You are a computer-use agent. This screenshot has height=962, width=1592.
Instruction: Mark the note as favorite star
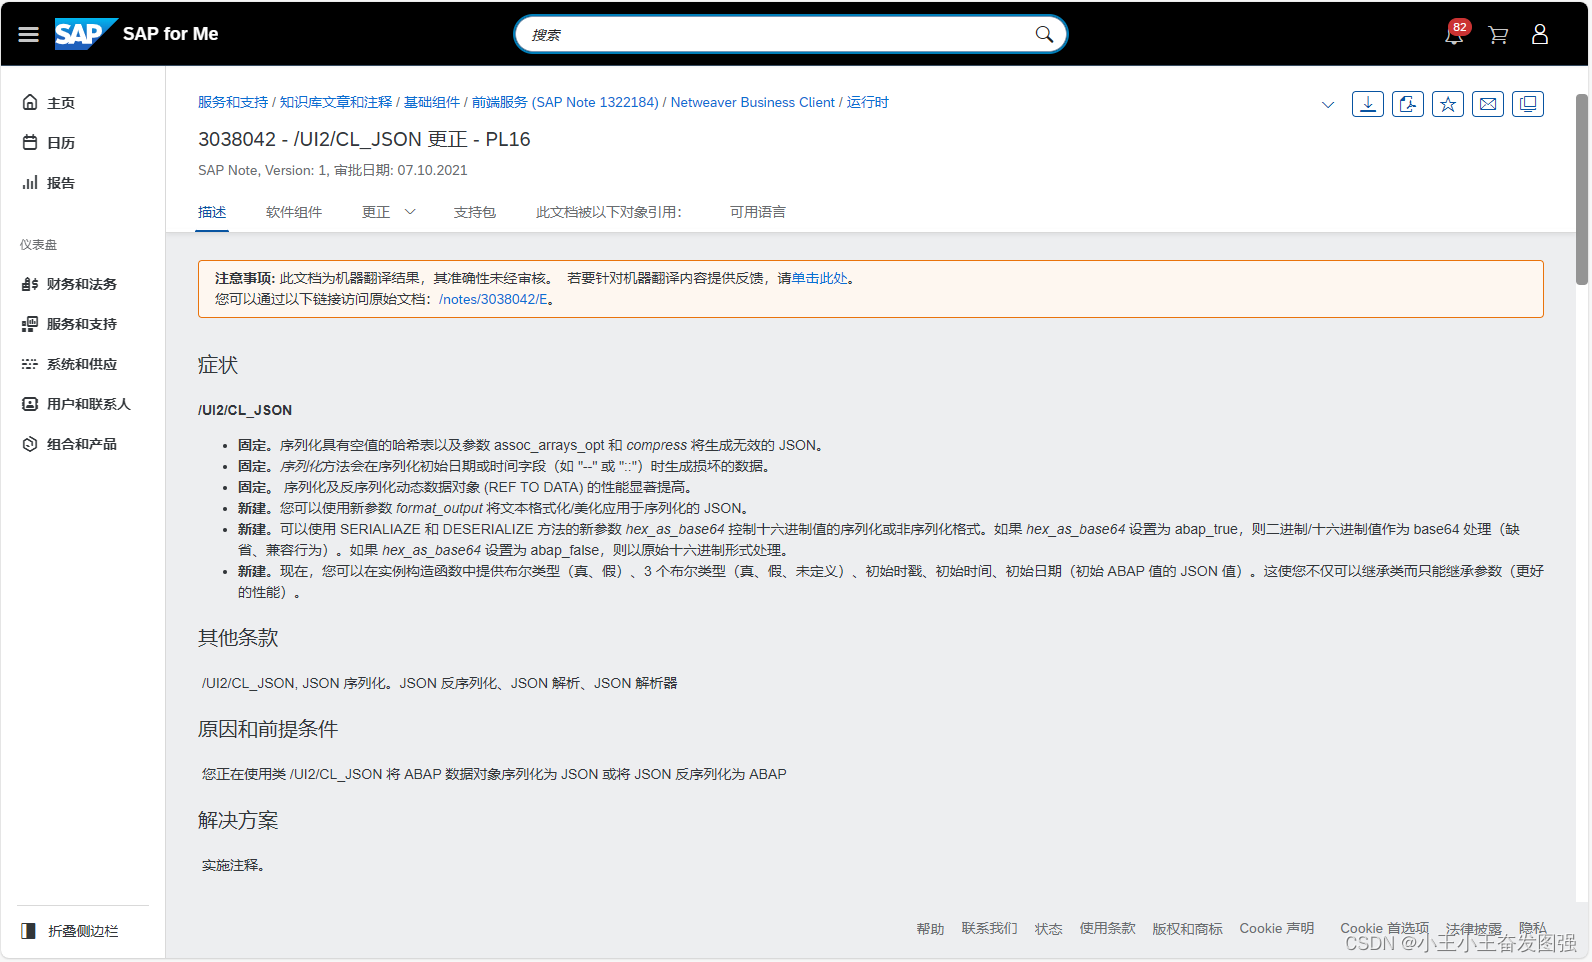click(x=1448, y=104)
